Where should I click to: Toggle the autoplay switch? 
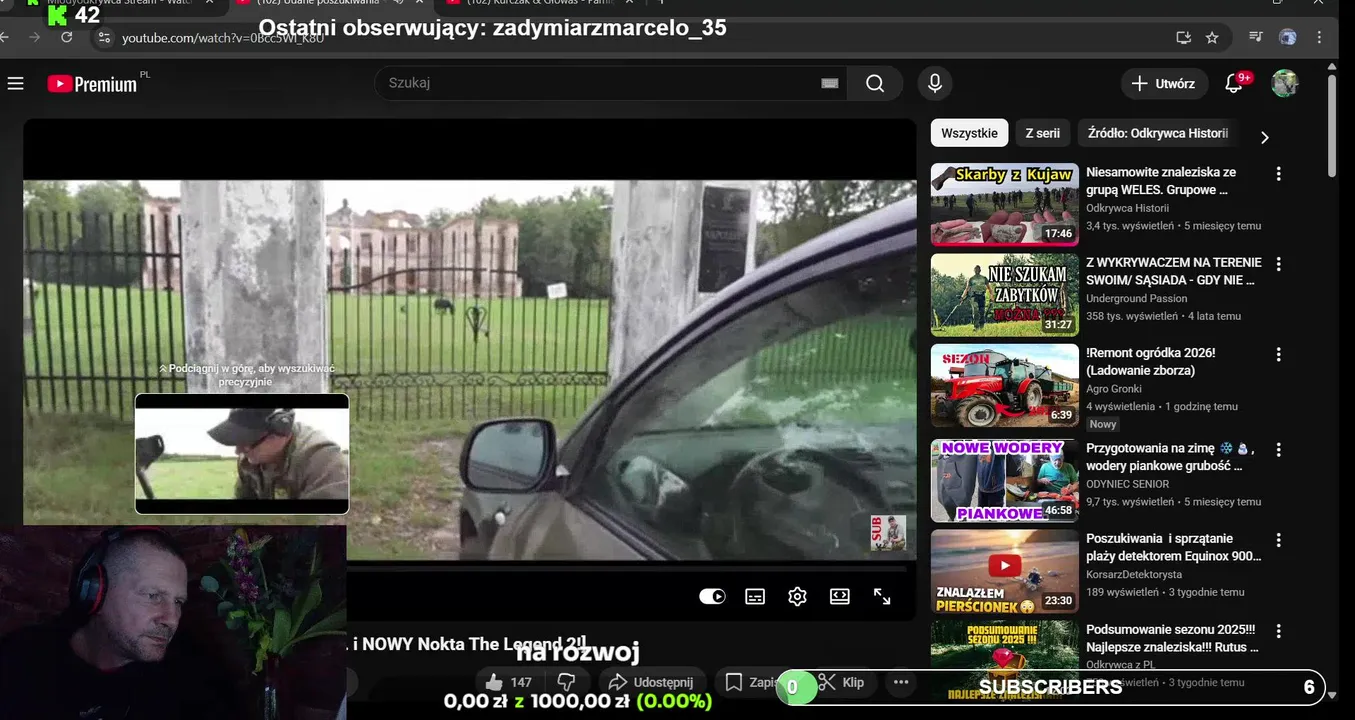click(712, 596)
